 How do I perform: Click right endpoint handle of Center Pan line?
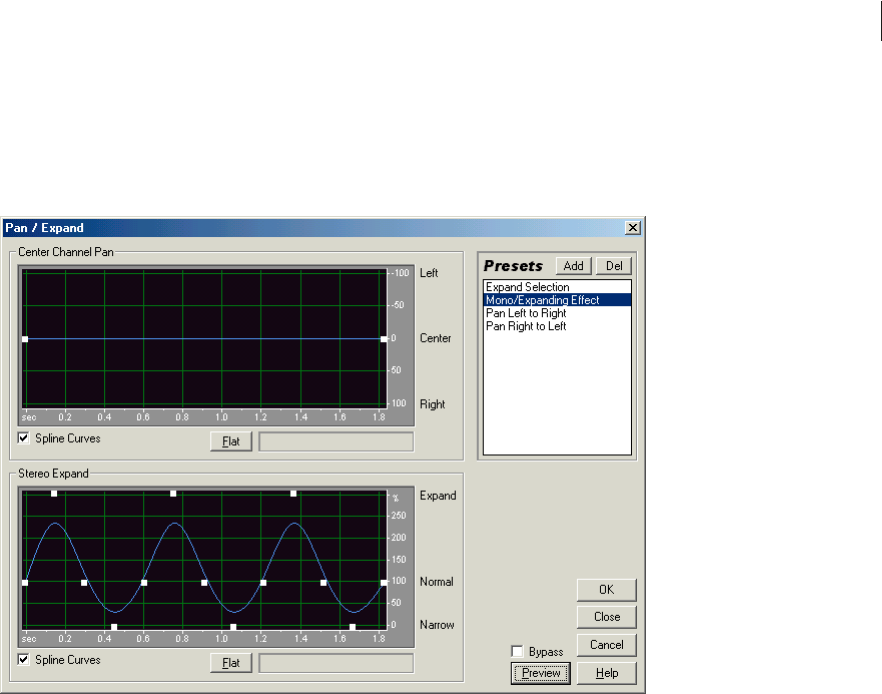coord(384,339)
